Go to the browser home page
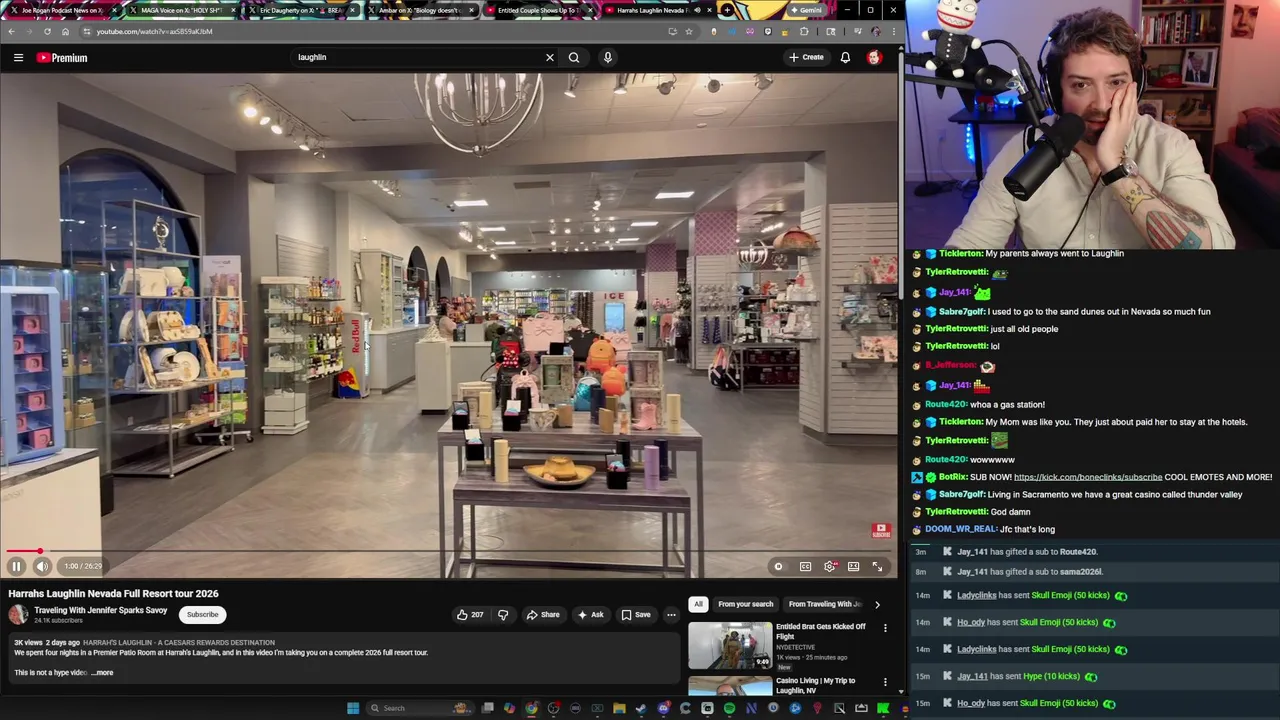Image resolution: width=1280 pixels, height=720 pixels. pyautogui.click(x=65, y=31)
